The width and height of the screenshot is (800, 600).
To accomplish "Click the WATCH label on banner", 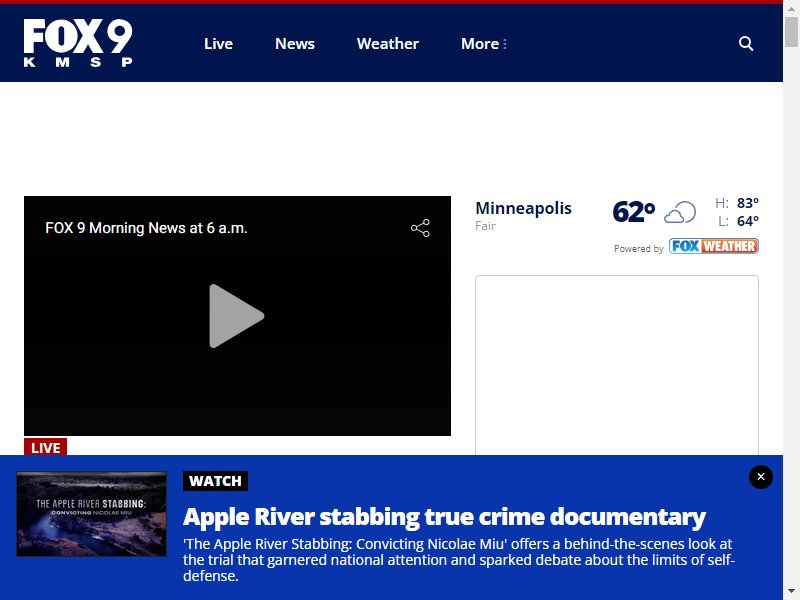I will (x=215, y=481).
